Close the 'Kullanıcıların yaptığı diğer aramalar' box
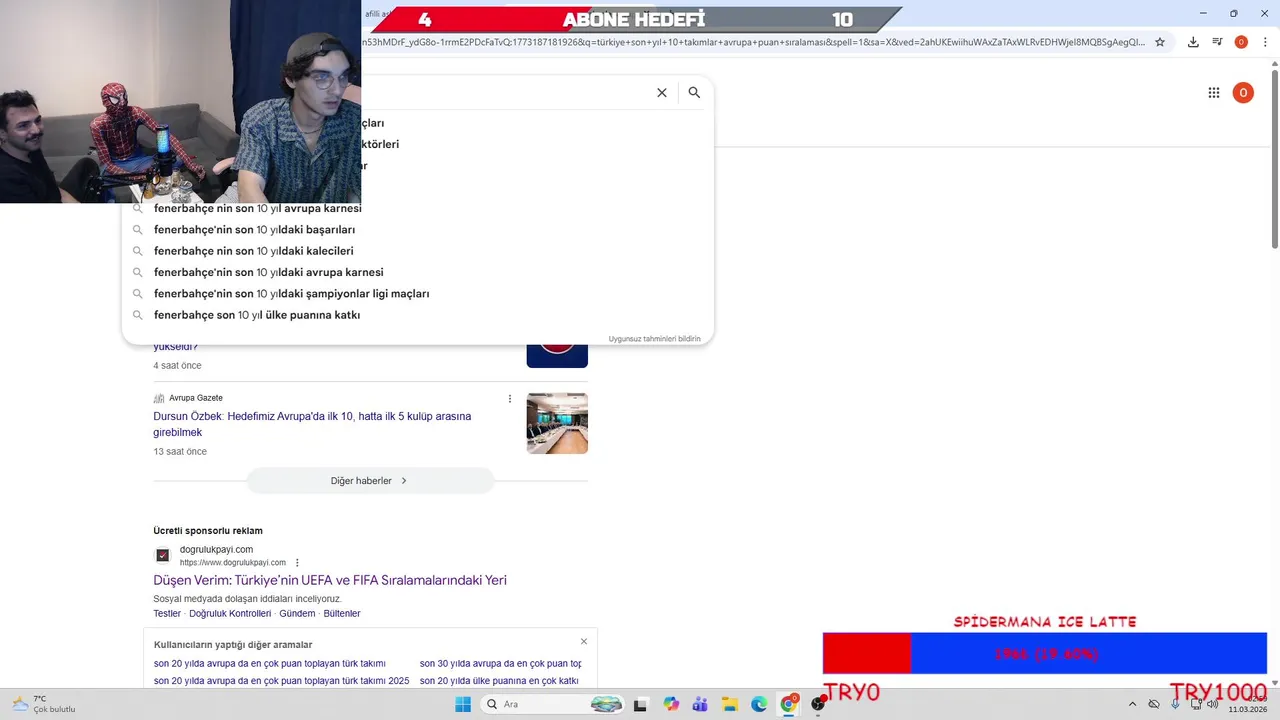1280x720 pixels. [584, 641]
